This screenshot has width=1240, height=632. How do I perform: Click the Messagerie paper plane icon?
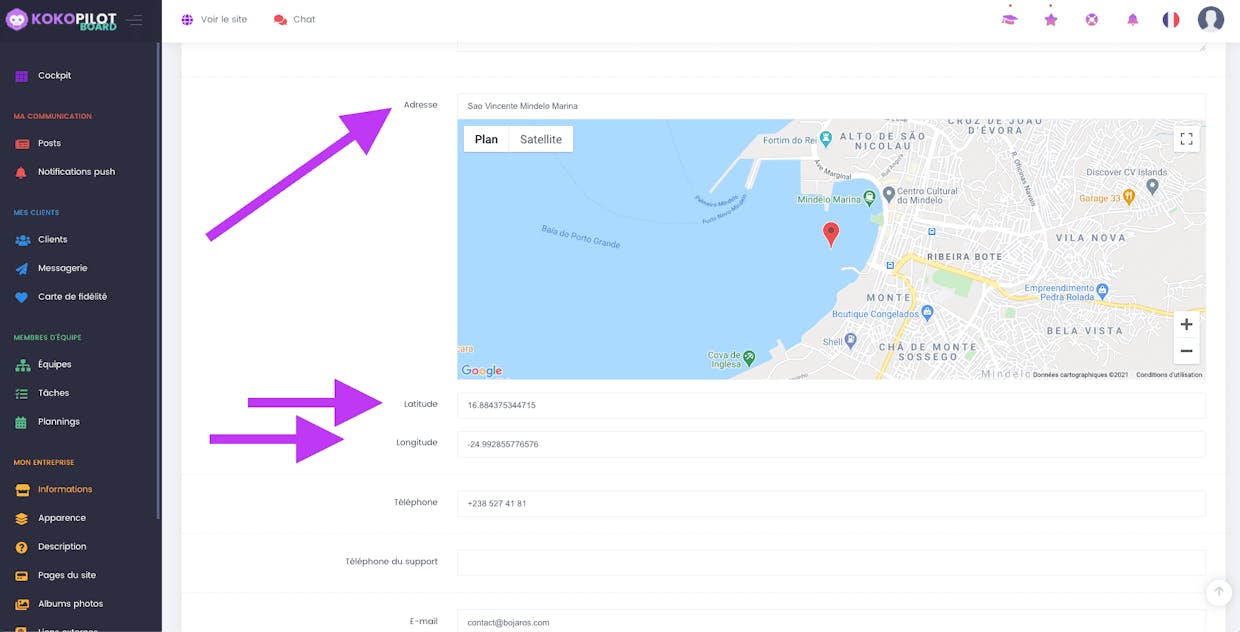pos(22,269)
